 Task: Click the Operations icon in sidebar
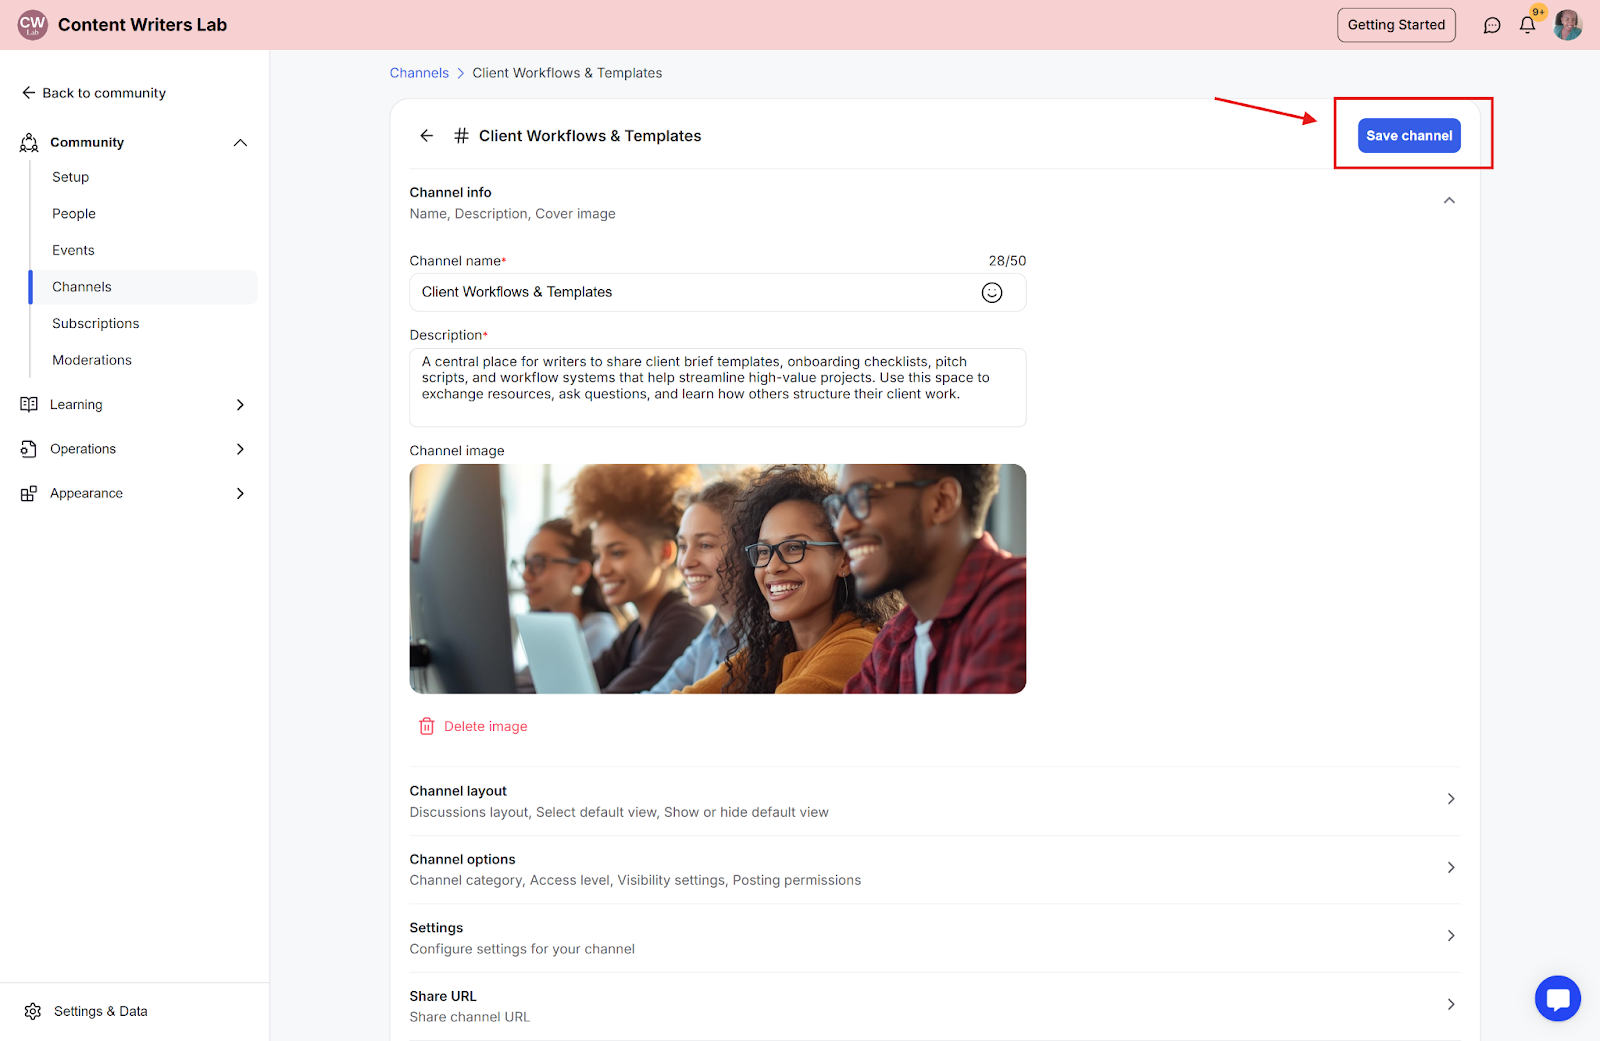(29, 449)
